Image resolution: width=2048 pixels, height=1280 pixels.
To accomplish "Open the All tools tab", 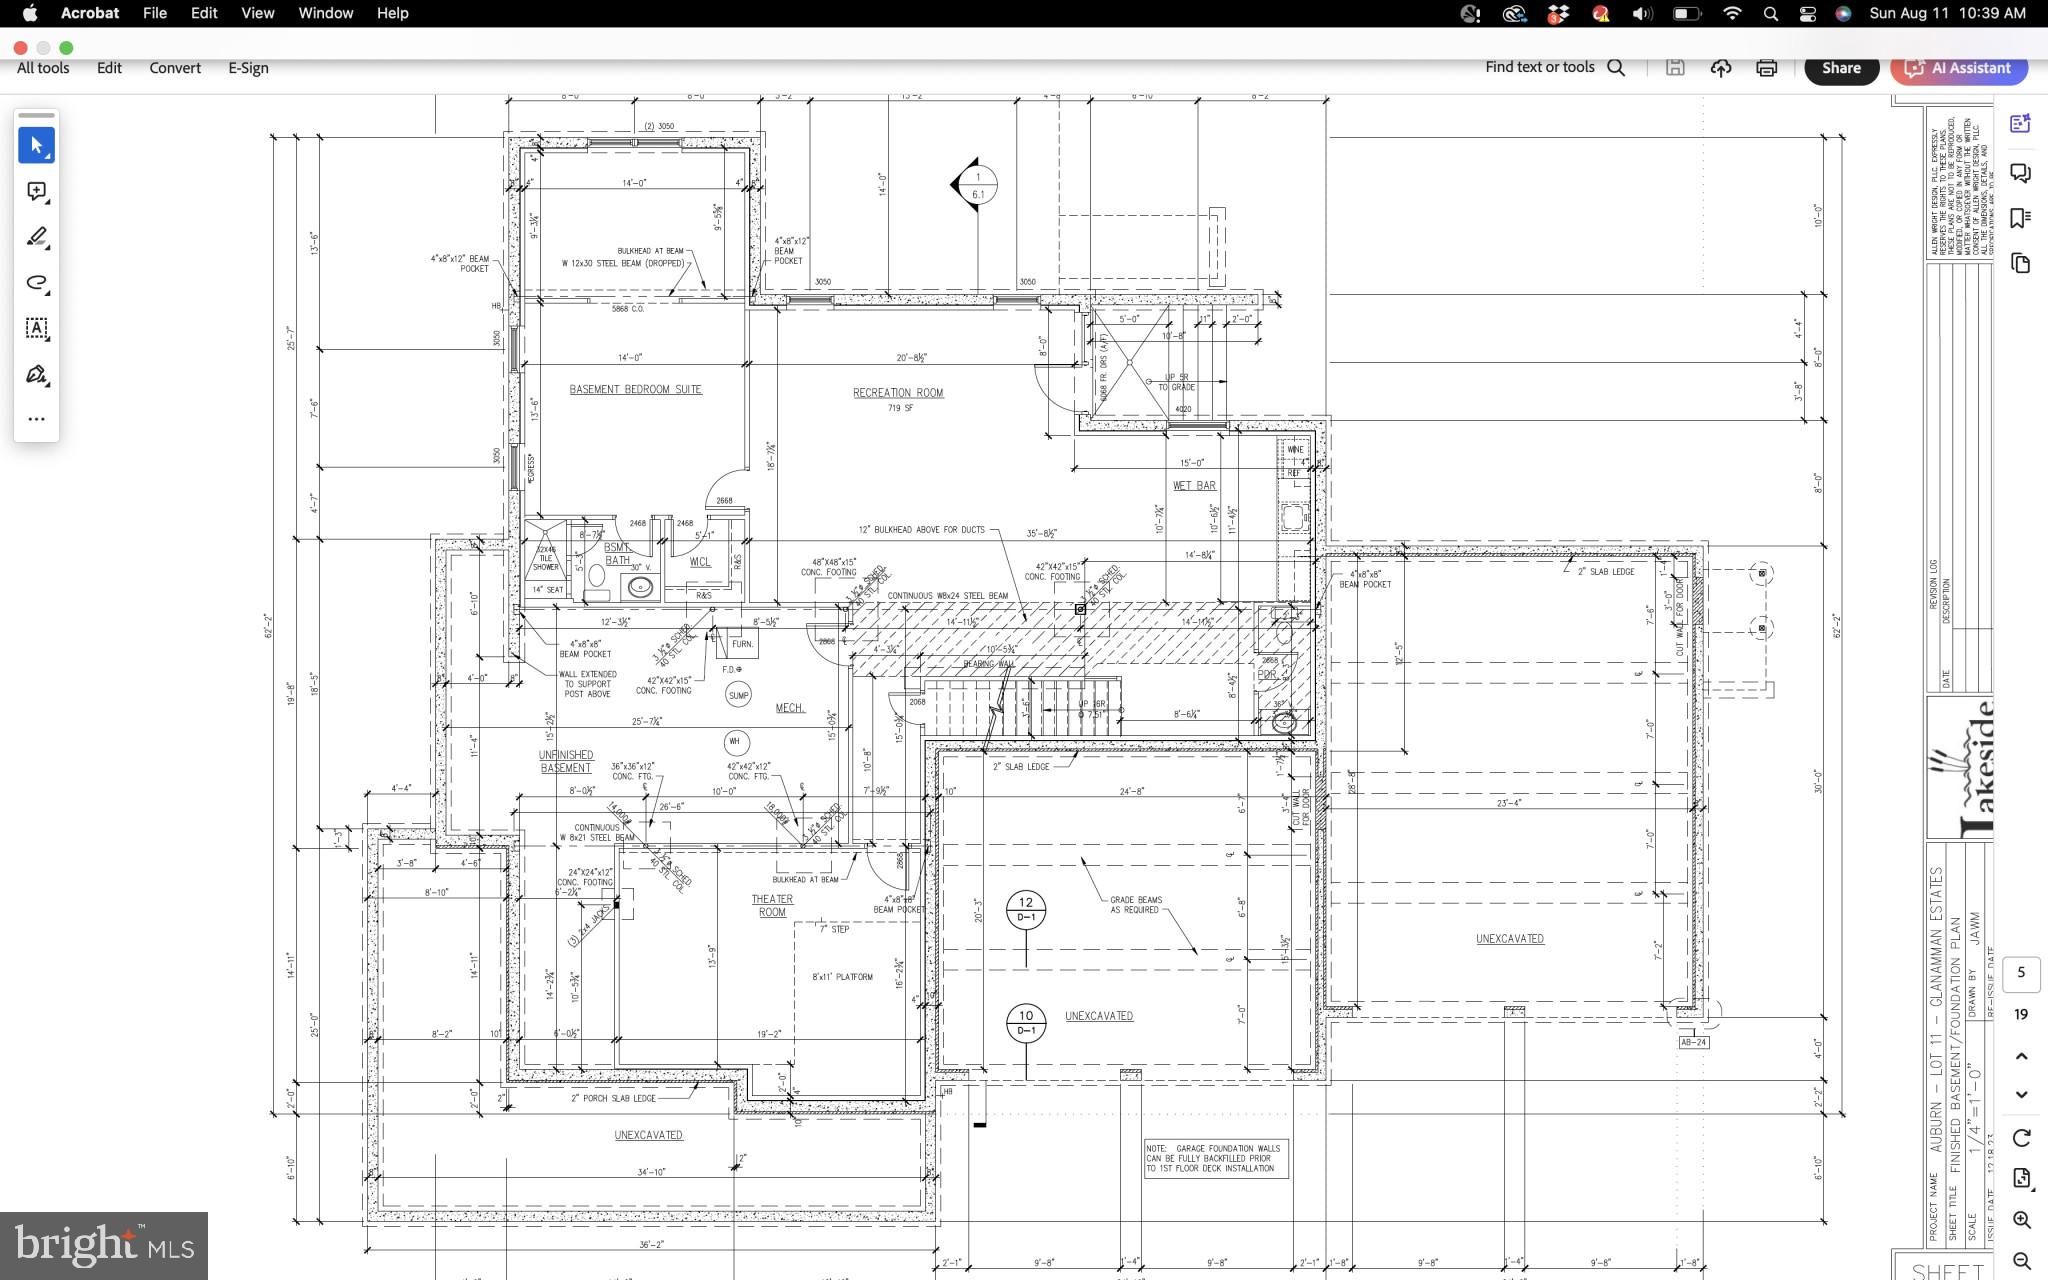I will [x=43, y=68].
